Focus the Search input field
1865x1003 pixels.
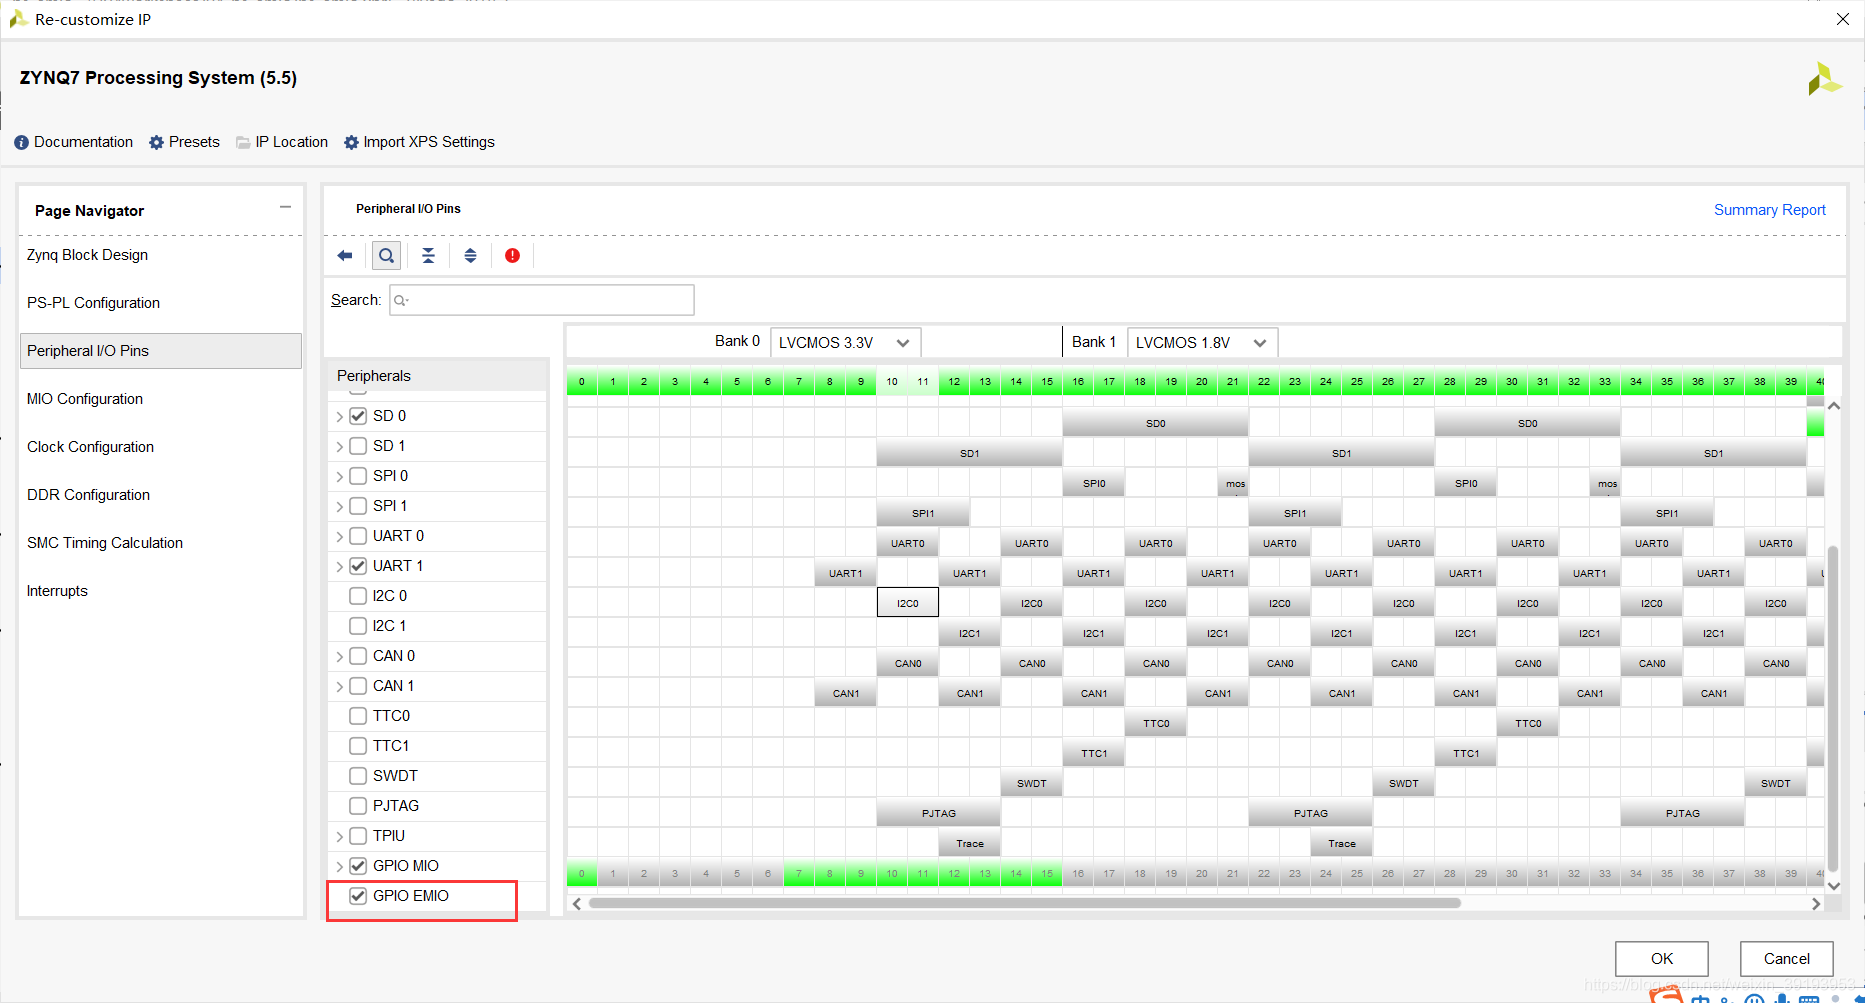tap(541, 300)
